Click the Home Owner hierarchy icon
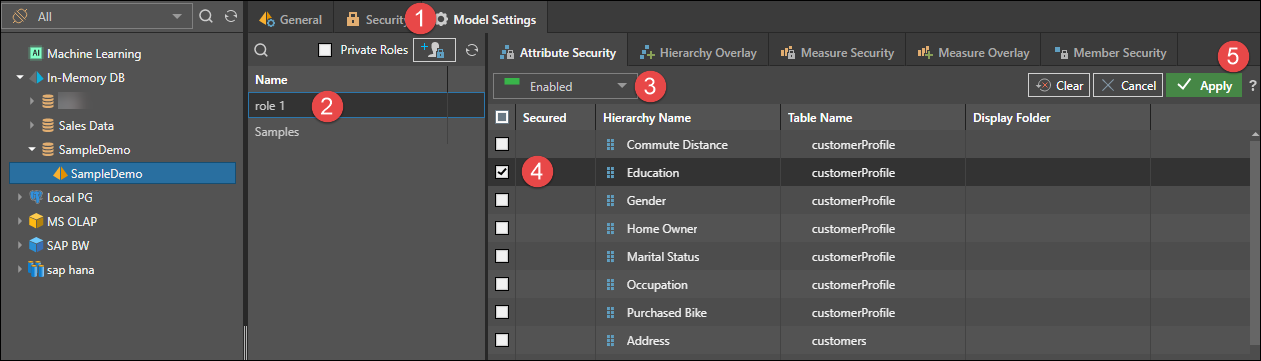1261x361 pixels. 609,229
